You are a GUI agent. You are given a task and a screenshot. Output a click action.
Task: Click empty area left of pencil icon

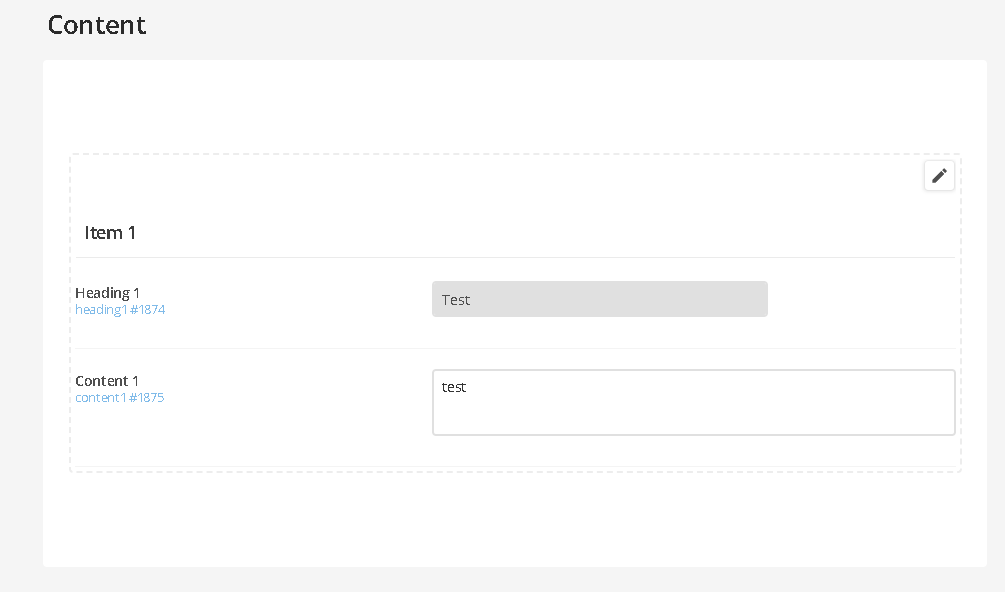500,176
